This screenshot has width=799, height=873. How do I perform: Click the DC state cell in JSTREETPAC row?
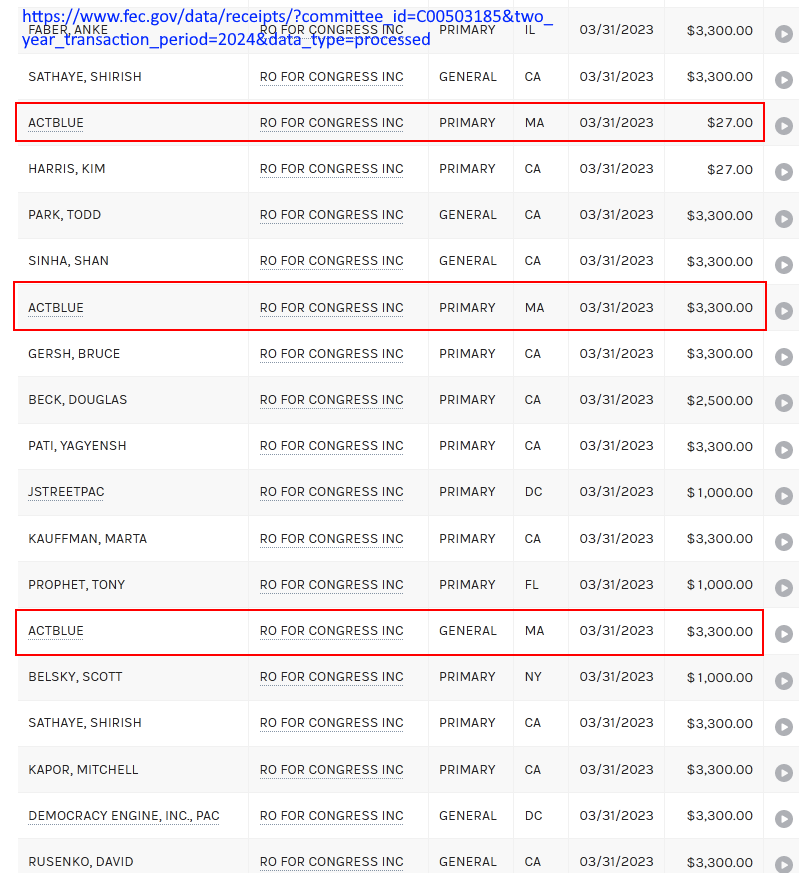[533, 492]
